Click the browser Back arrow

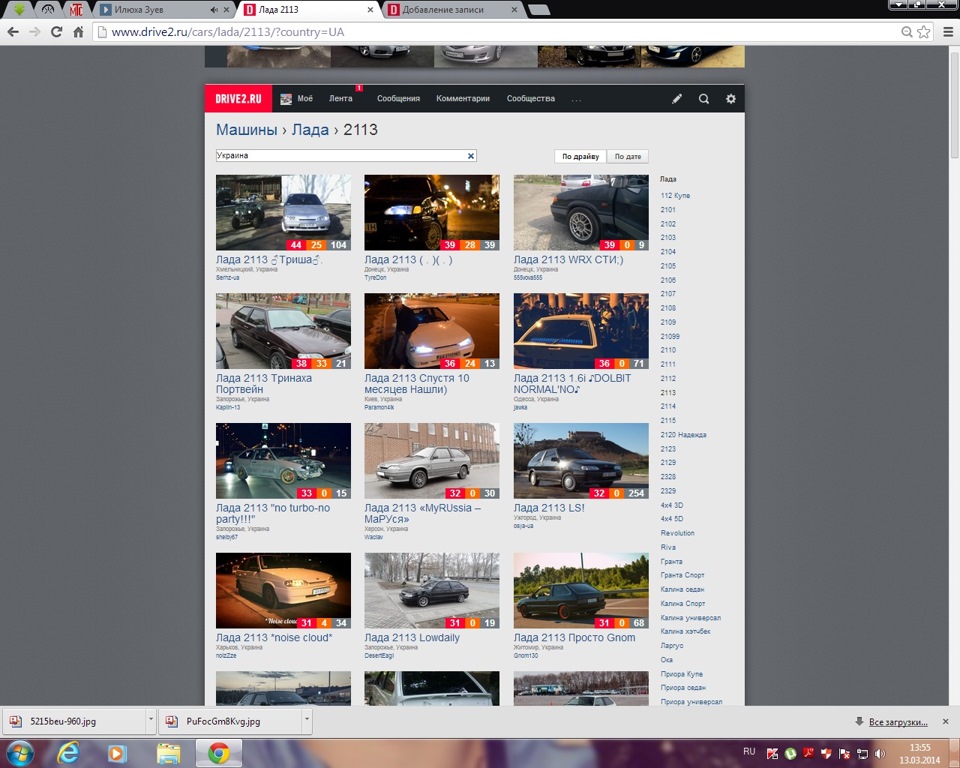coord(13,32)
